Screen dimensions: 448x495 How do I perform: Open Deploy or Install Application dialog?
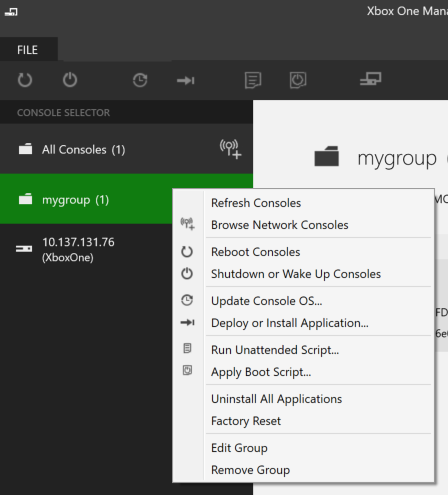pyautogui.click(x=290, y=323)
